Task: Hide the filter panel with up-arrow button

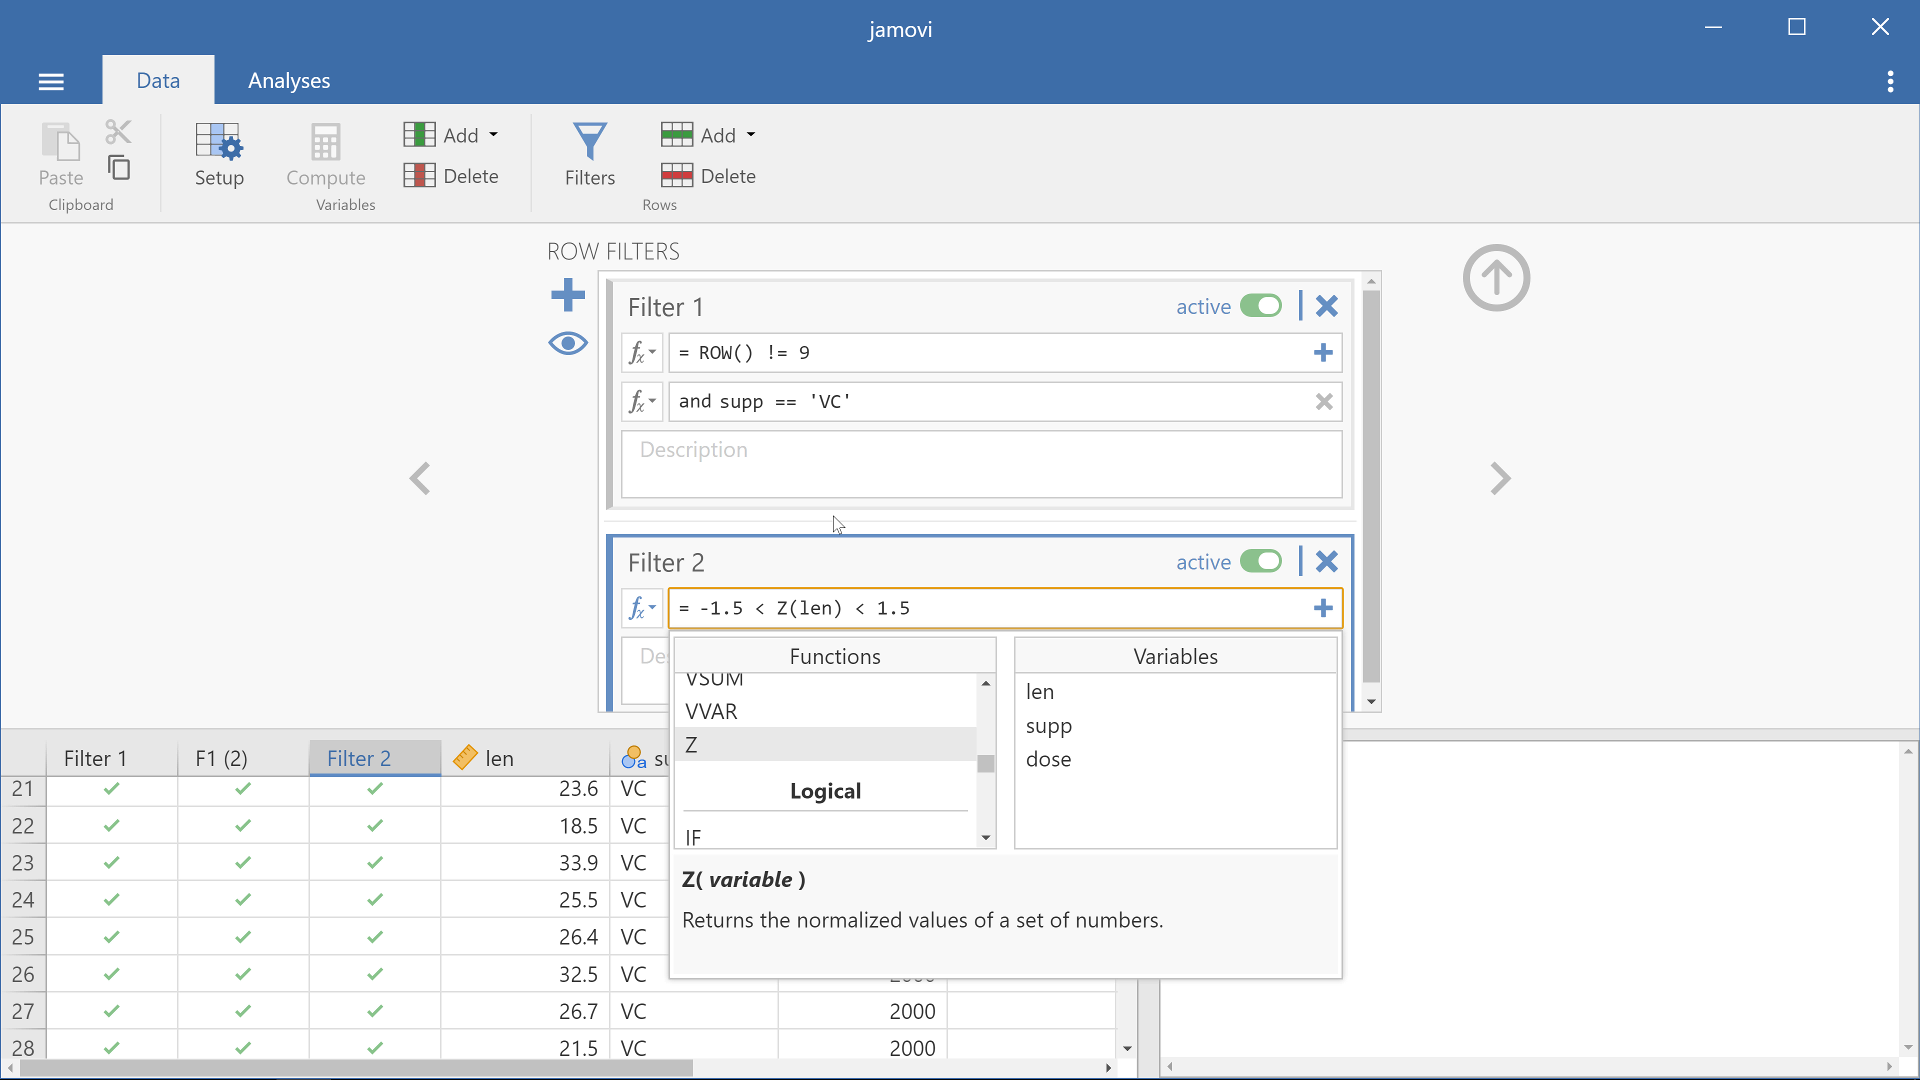Action: pyautogui.click(x=1496, y=278)
